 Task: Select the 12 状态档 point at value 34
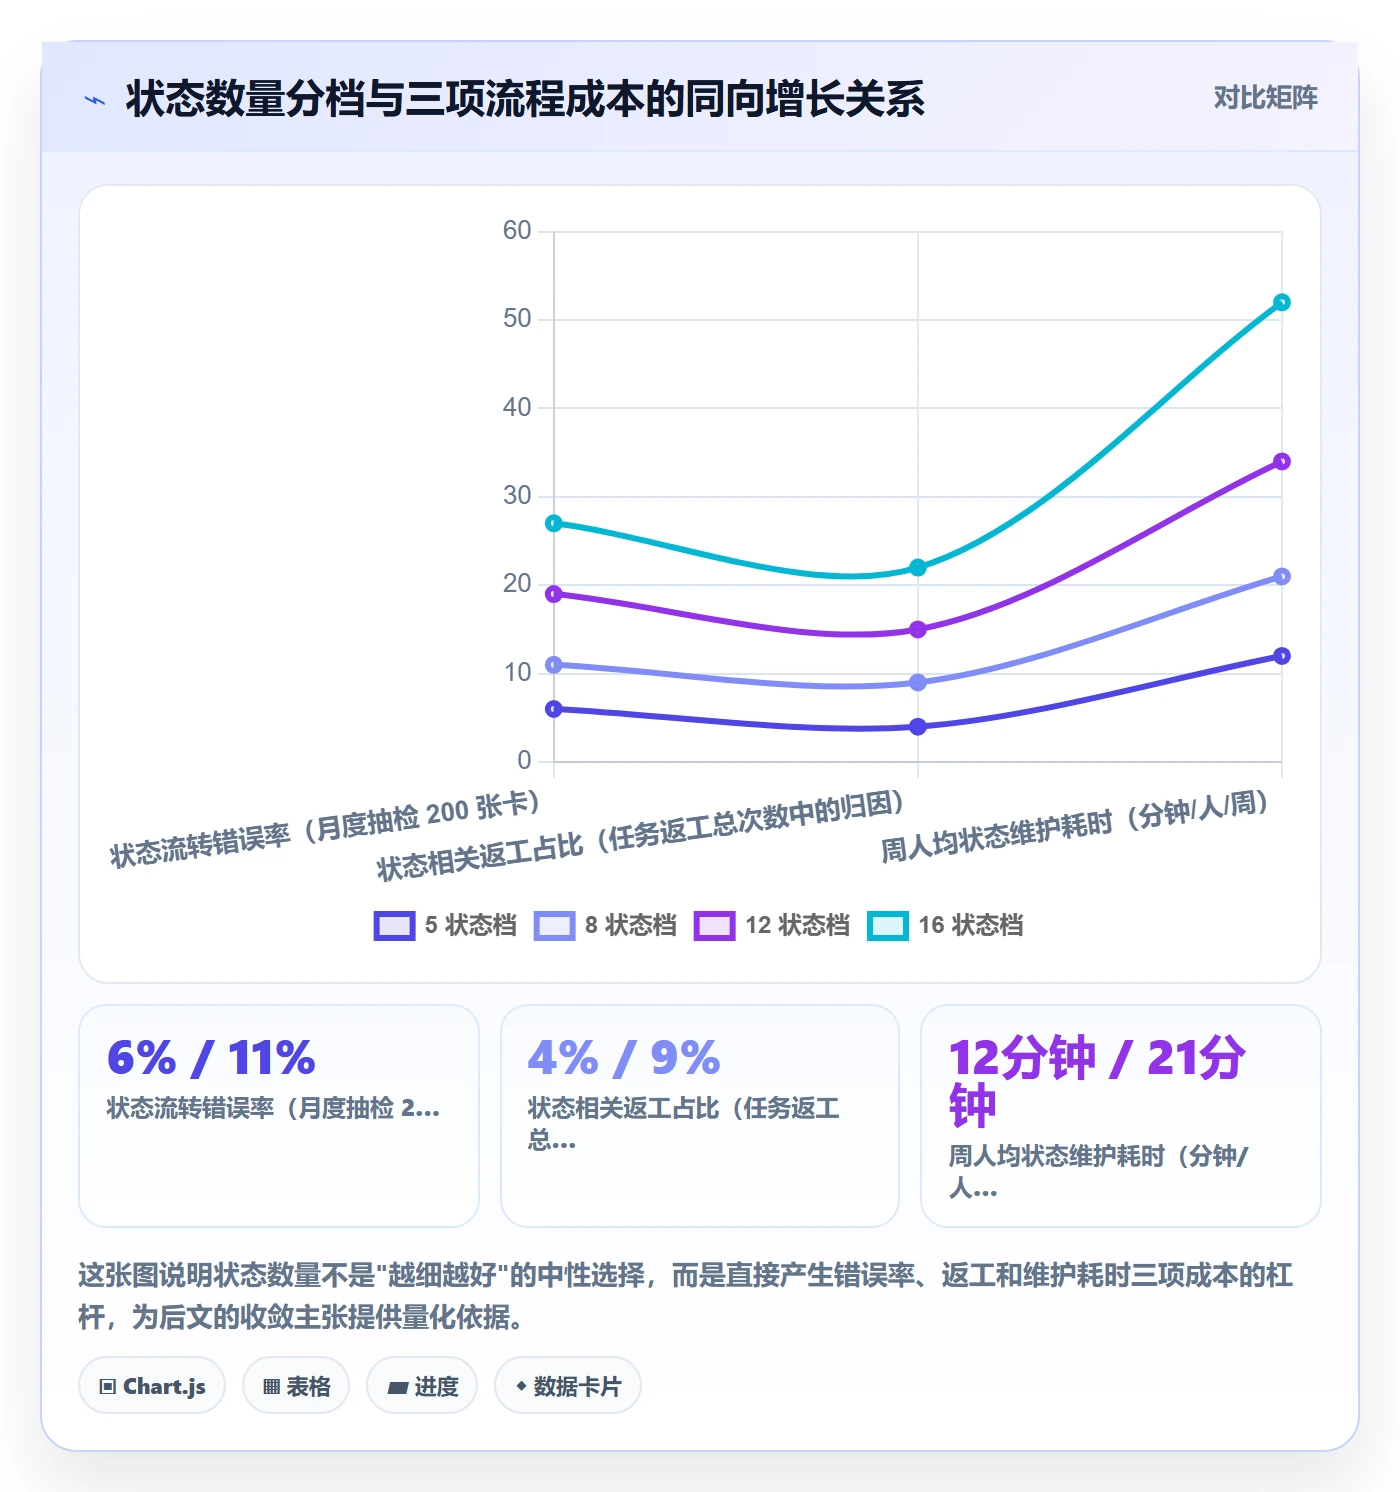point(1282,461)
